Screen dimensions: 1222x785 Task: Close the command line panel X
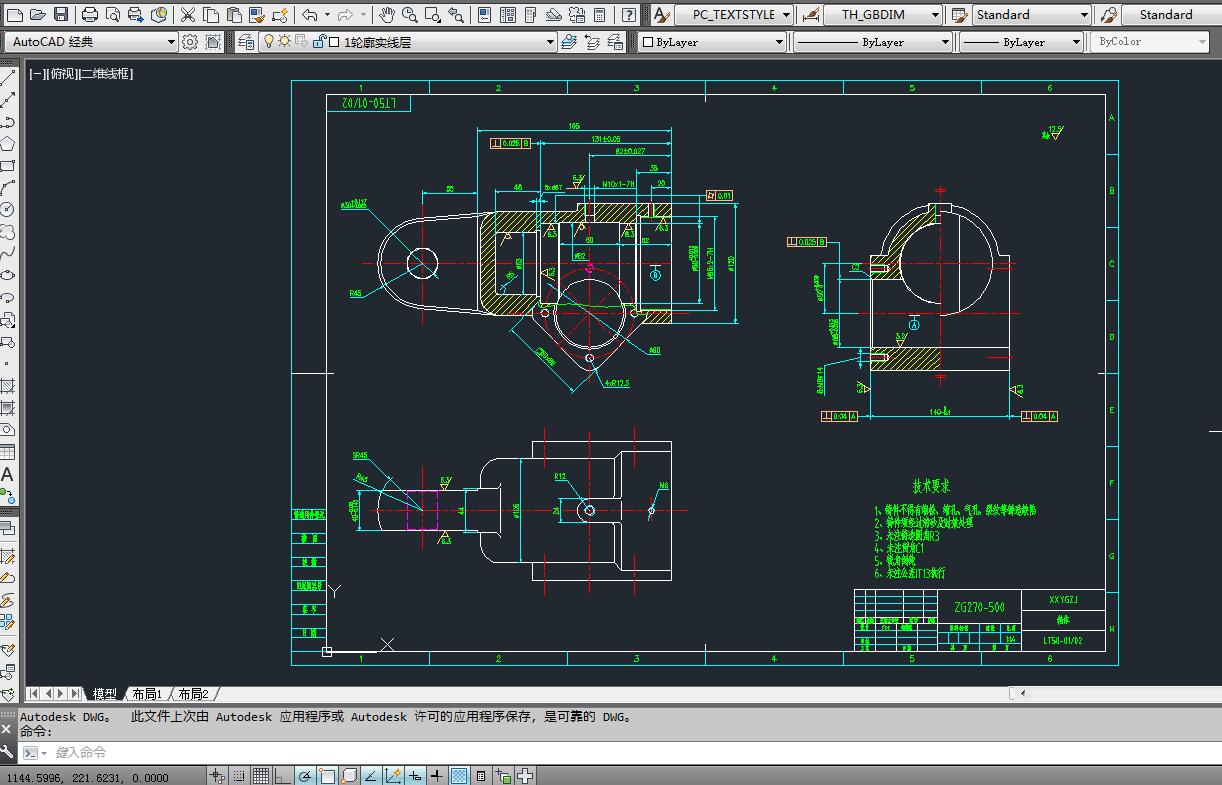[7, 729]
